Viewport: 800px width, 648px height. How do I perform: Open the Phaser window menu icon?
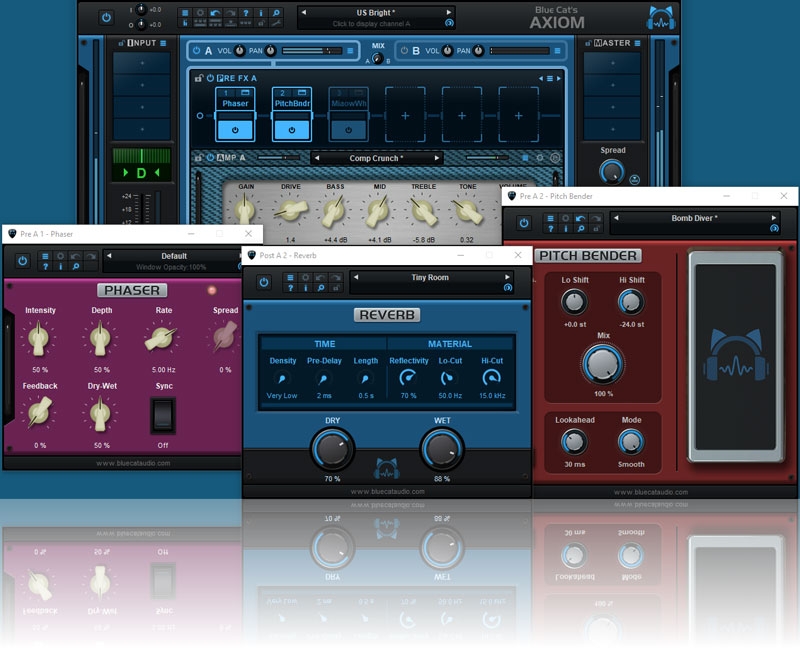(46, 256)
